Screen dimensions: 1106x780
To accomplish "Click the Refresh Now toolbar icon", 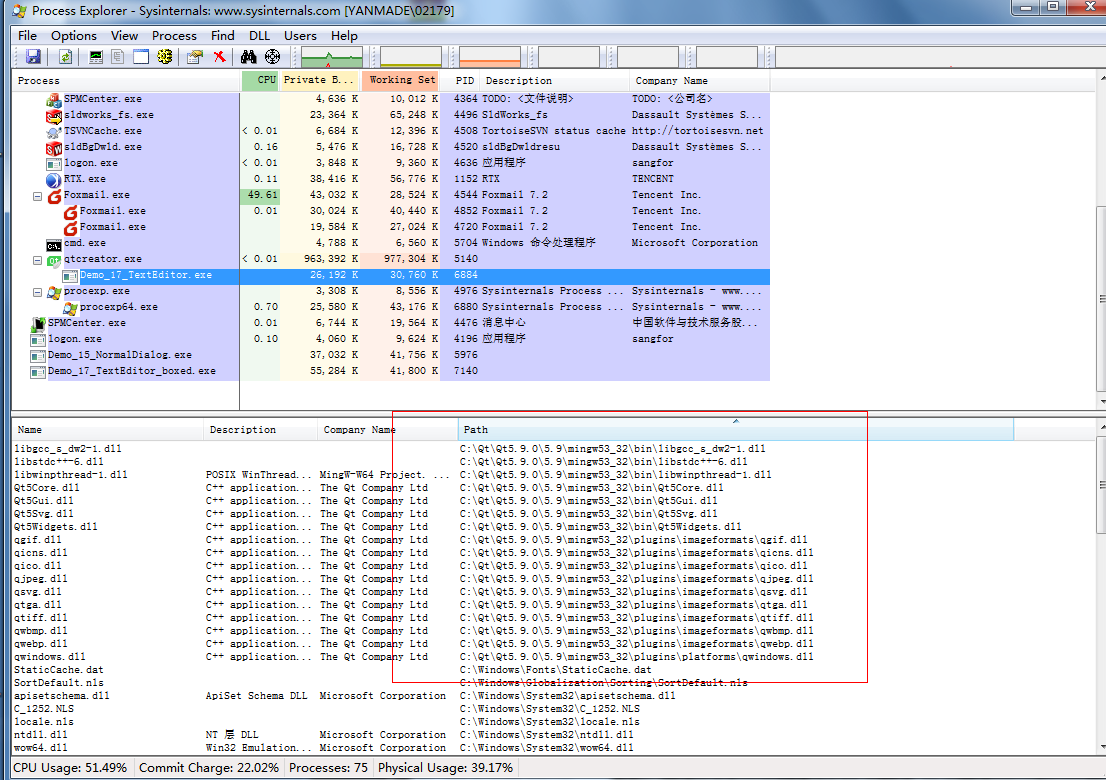I will (x=66, y=56).
